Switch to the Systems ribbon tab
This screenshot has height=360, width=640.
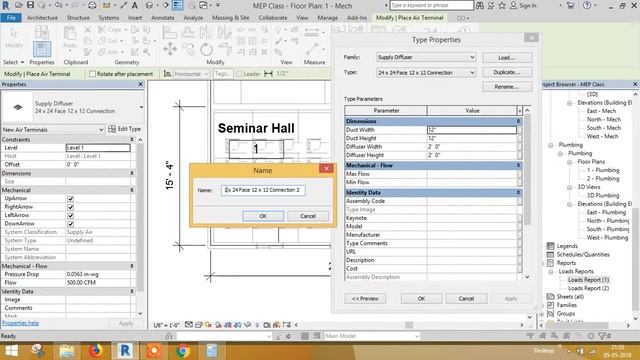coord(109,18)
